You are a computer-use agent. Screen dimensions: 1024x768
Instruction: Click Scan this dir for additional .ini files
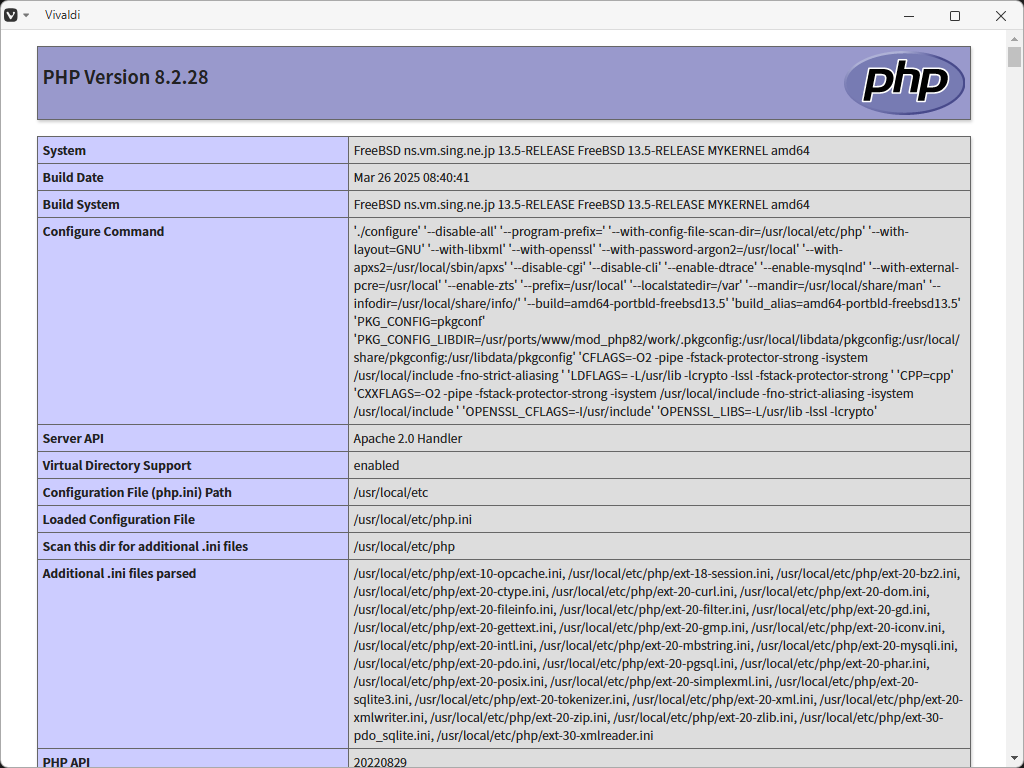[x=145, y=546]
